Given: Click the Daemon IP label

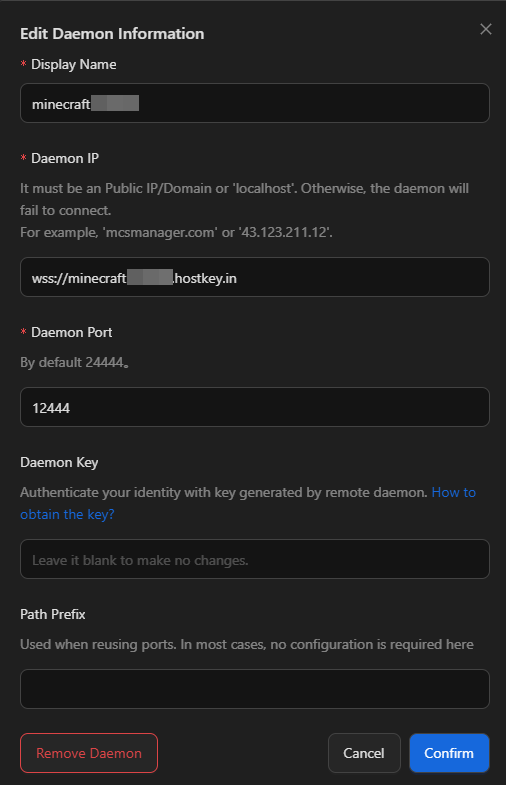Looking at the screenshot, I should coord(65,158).
